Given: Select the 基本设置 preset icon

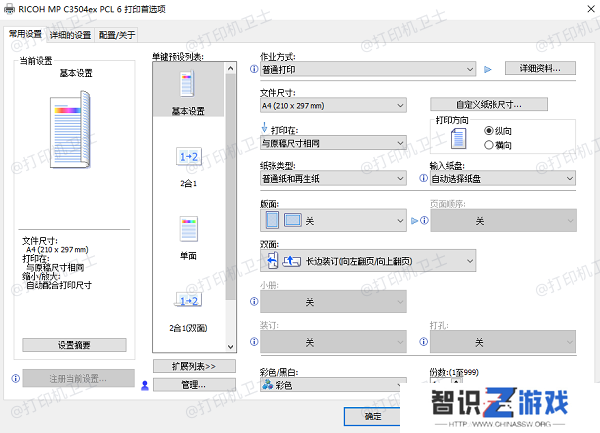Looking at the screenshot, I should pos(188,83).
